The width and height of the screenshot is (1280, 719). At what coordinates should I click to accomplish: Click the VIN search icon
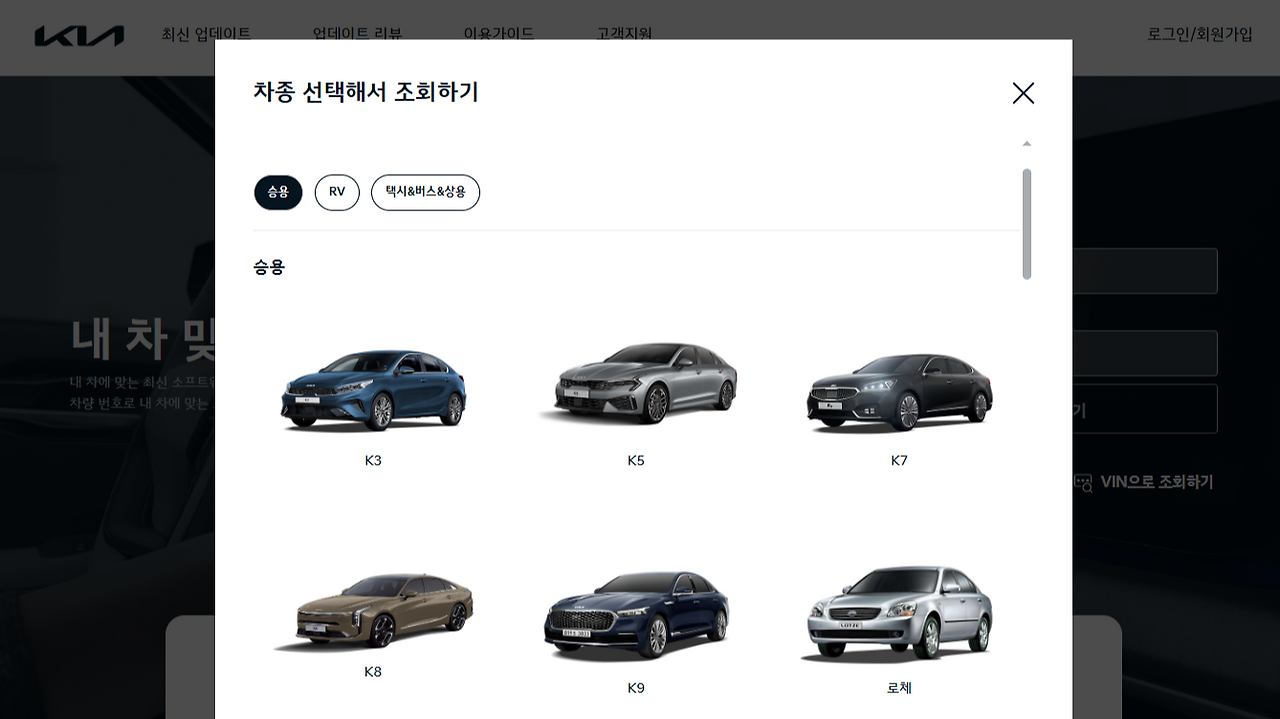tap(1083, 483)
